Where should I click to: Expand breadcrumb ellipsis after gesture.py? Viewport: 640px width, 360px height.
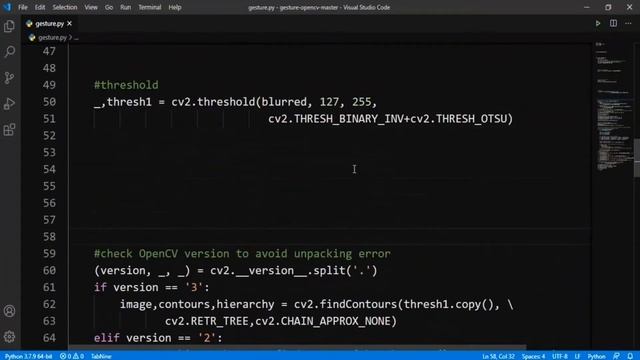click(76, 38)
